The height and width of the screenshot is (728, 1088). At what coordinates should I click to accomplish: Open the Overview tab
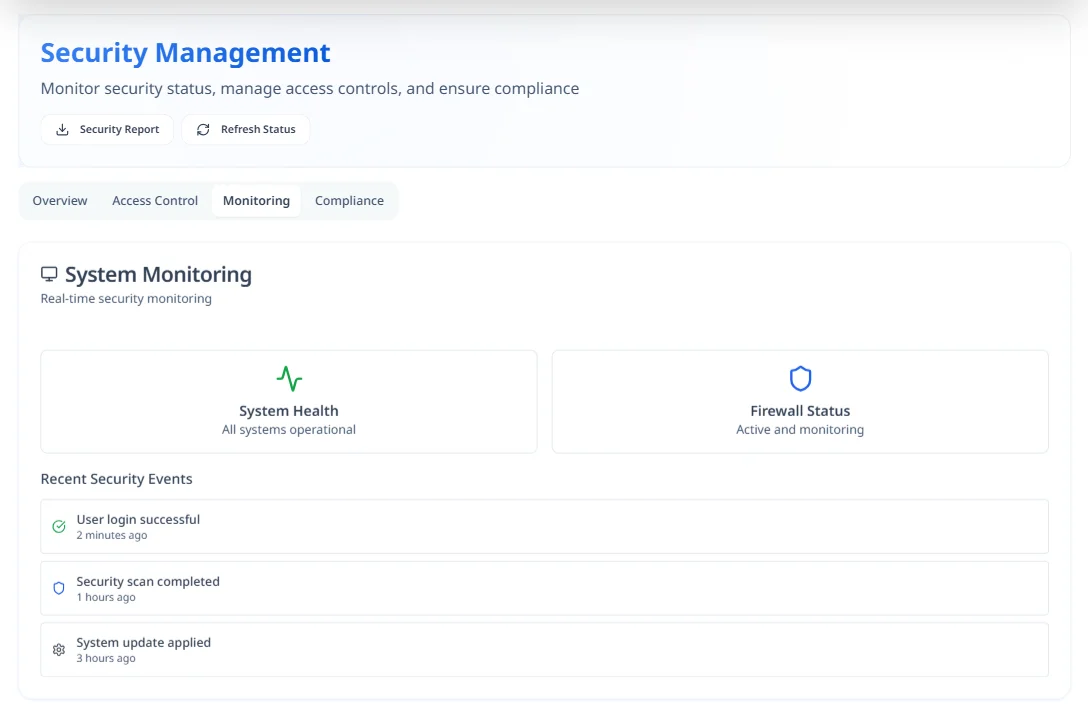click(60, 201)
